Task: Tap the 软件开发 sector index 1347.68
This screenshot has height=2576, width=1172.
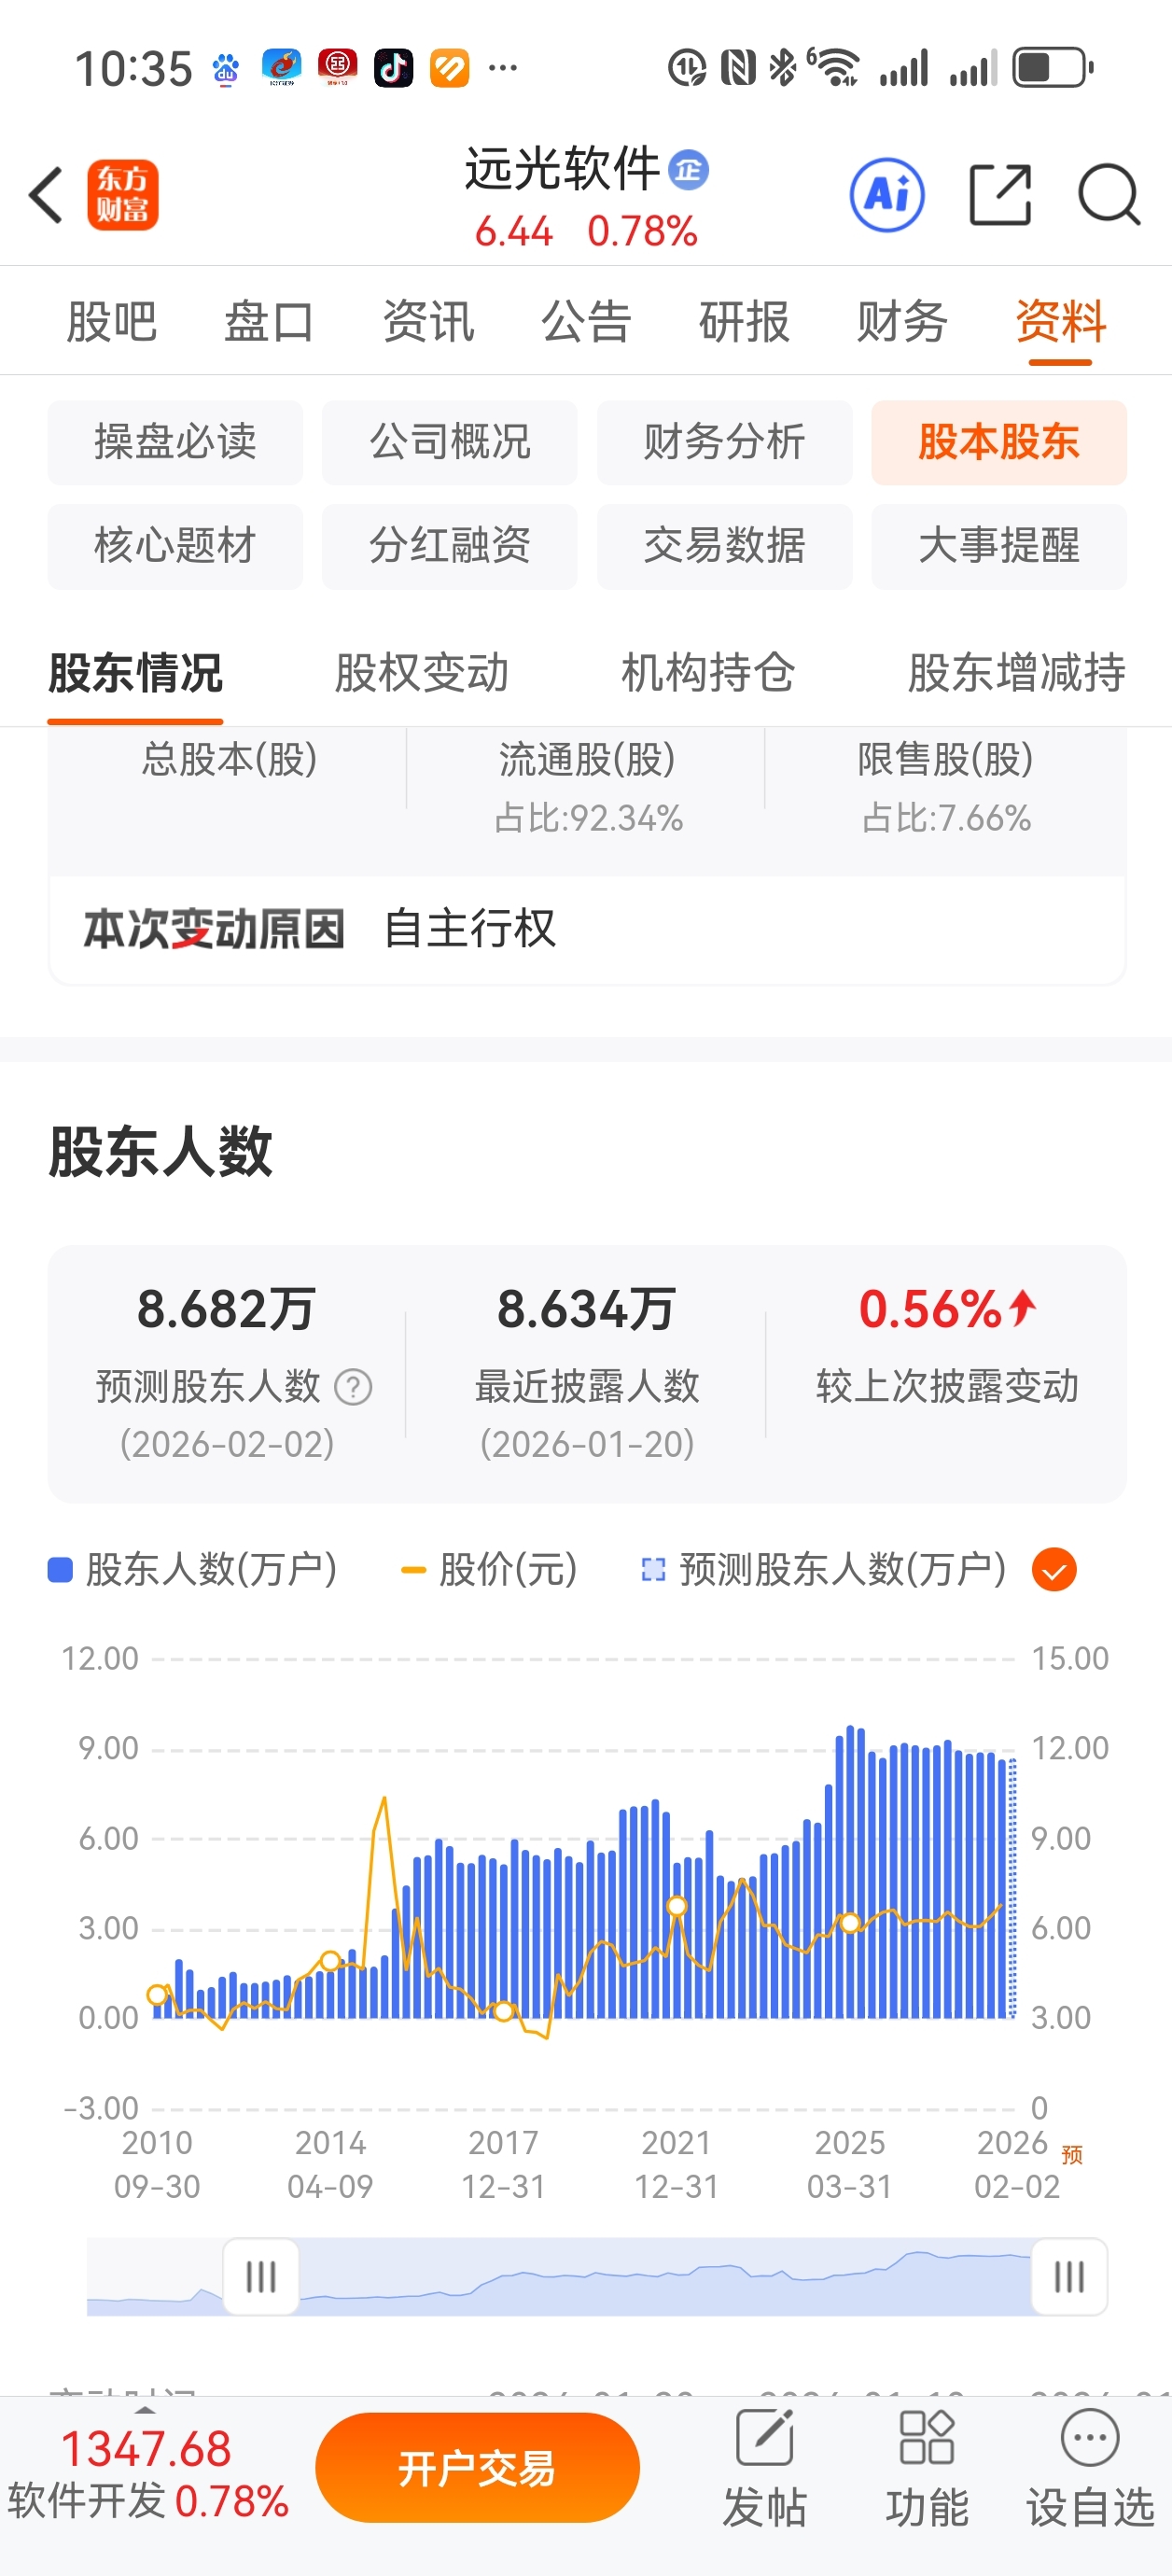Action: 148,2474
